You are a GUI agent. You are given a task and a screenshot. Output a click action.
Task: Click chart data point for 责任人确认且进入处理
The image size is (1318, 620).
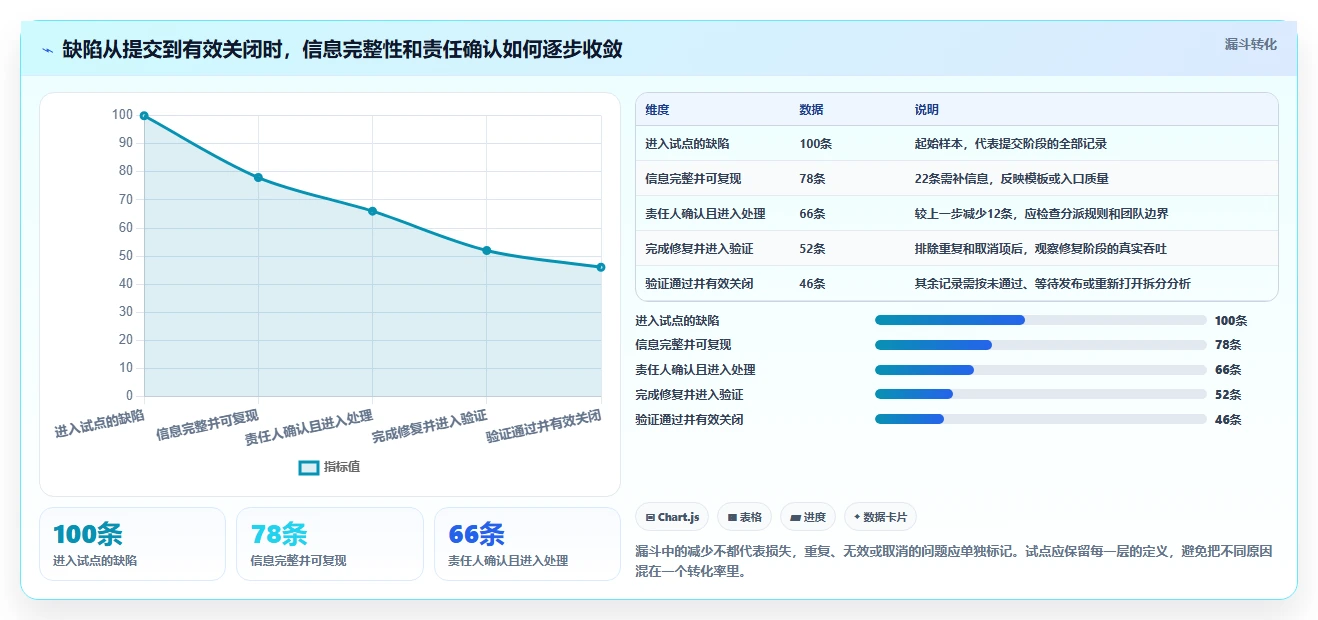pyautogui.click(x=372, y=211)
